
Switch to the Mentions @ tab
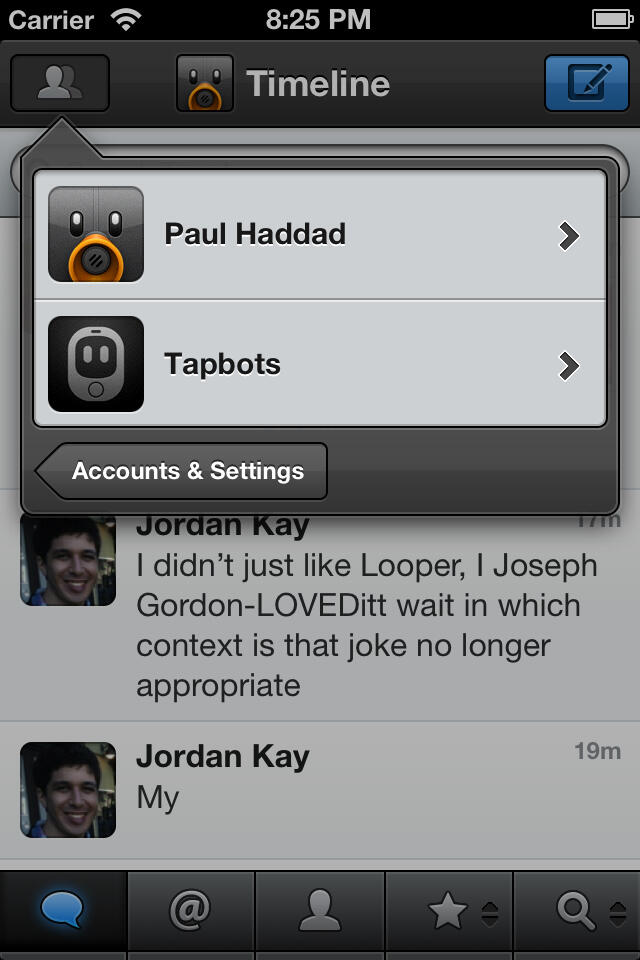tap(190, 910)
